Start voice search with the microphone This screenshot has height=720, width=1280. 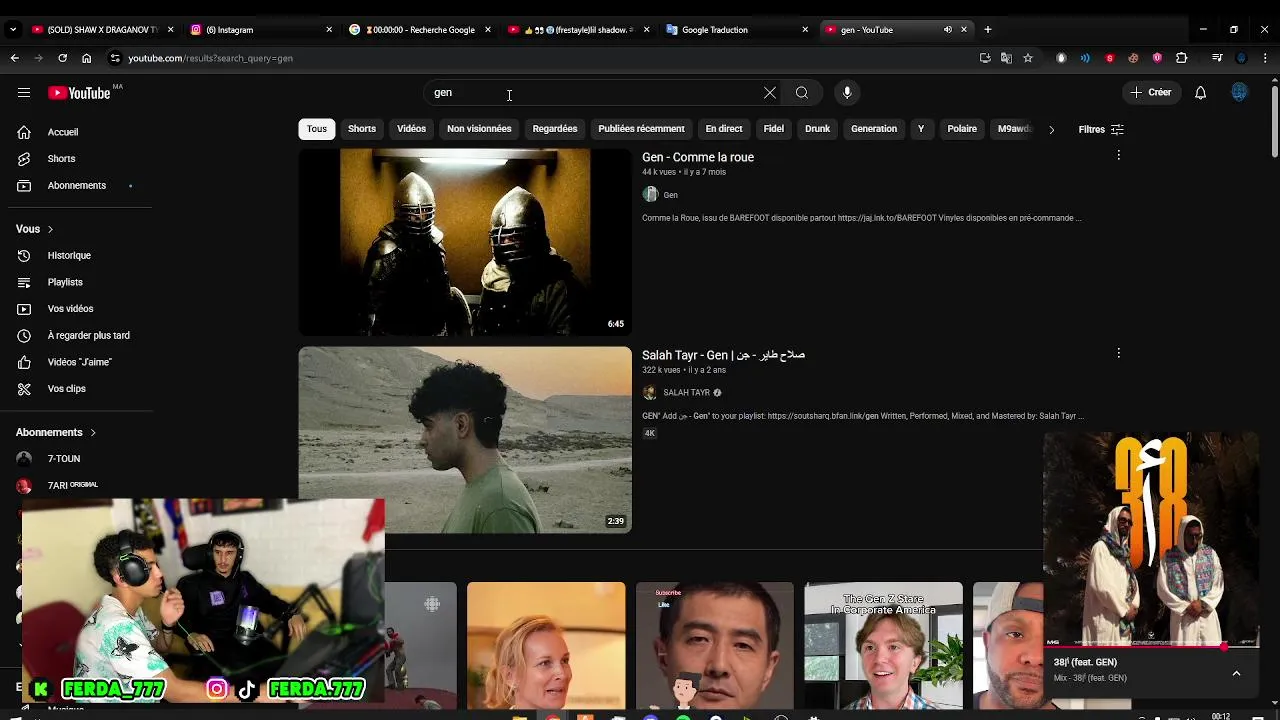tap(847, 93)
